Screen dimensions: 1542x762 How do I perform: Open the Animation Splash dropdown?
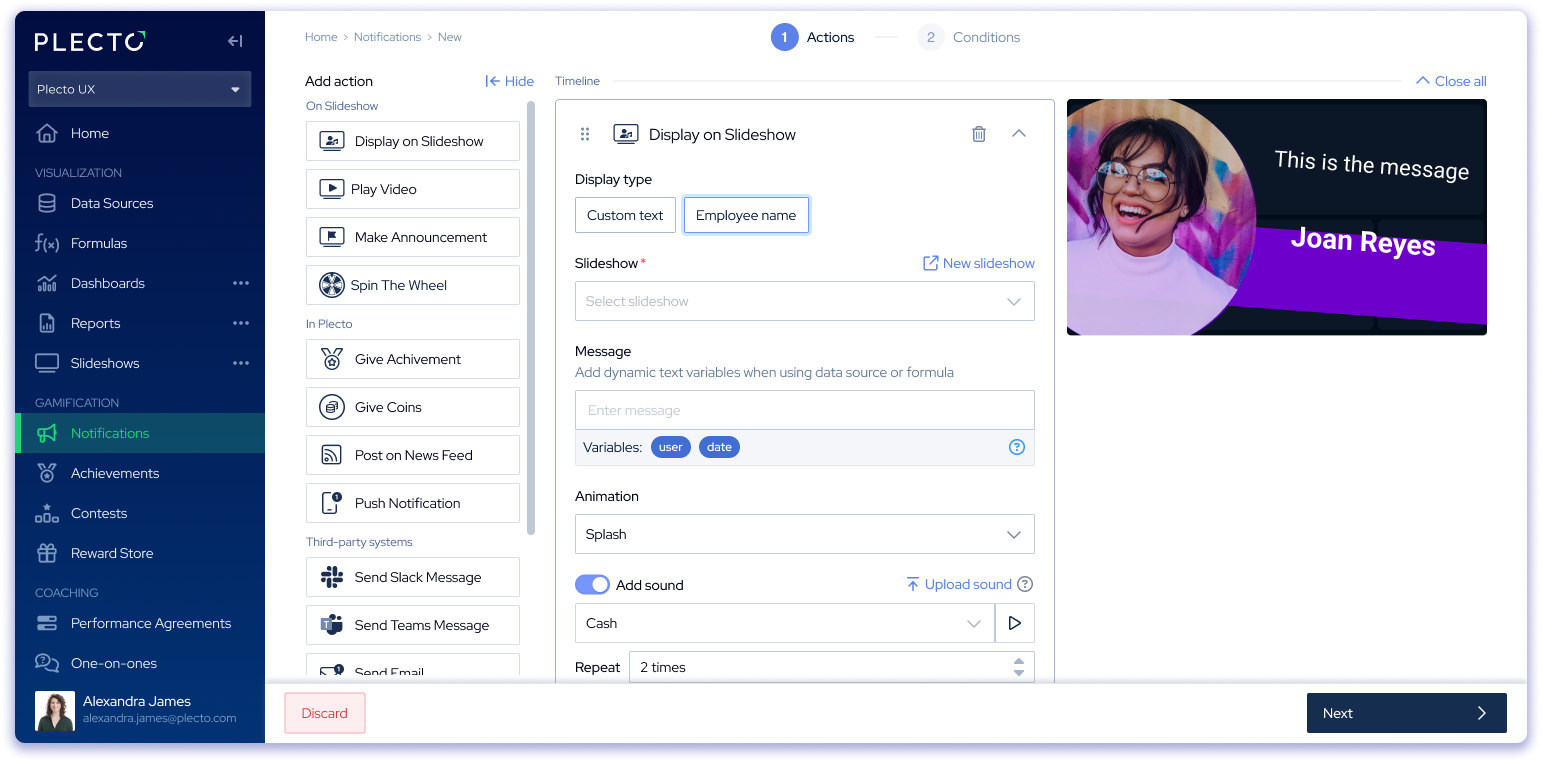(804, 534)
